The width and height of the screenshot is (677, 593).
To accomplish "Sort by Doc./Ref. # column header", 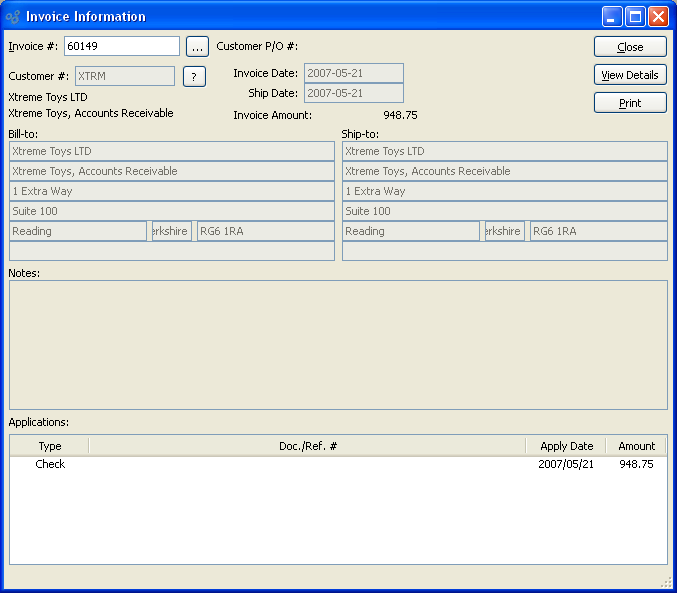I will coord(307,446).
